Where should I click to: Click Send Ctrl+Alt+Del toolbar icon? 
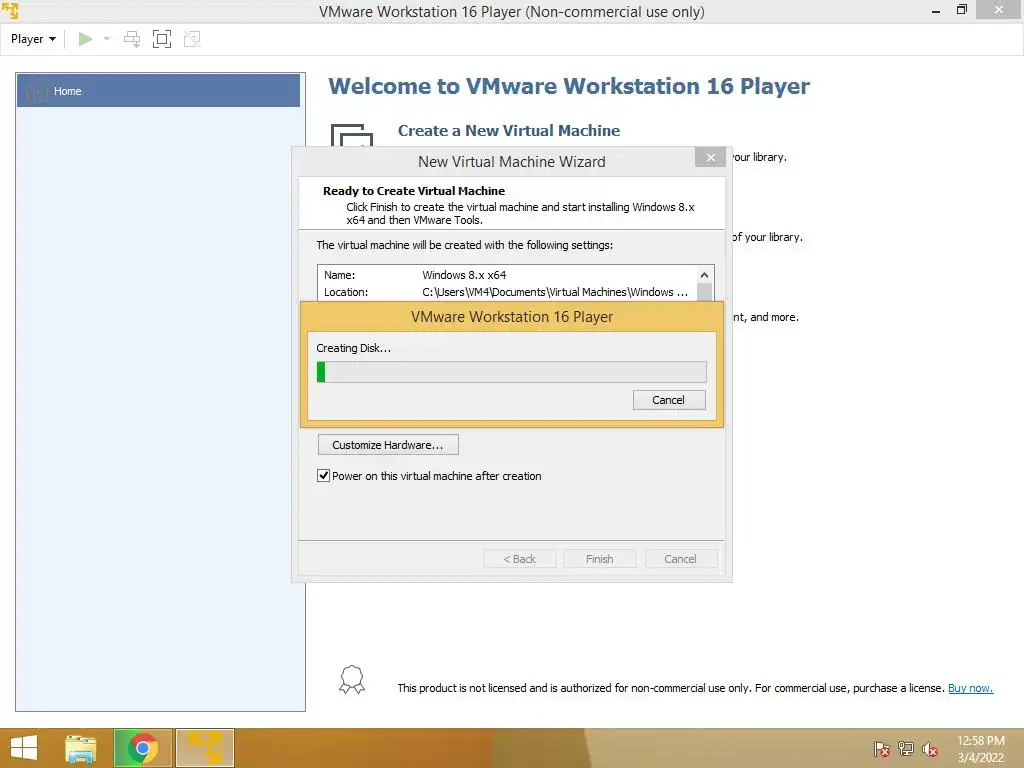(132, 39)
